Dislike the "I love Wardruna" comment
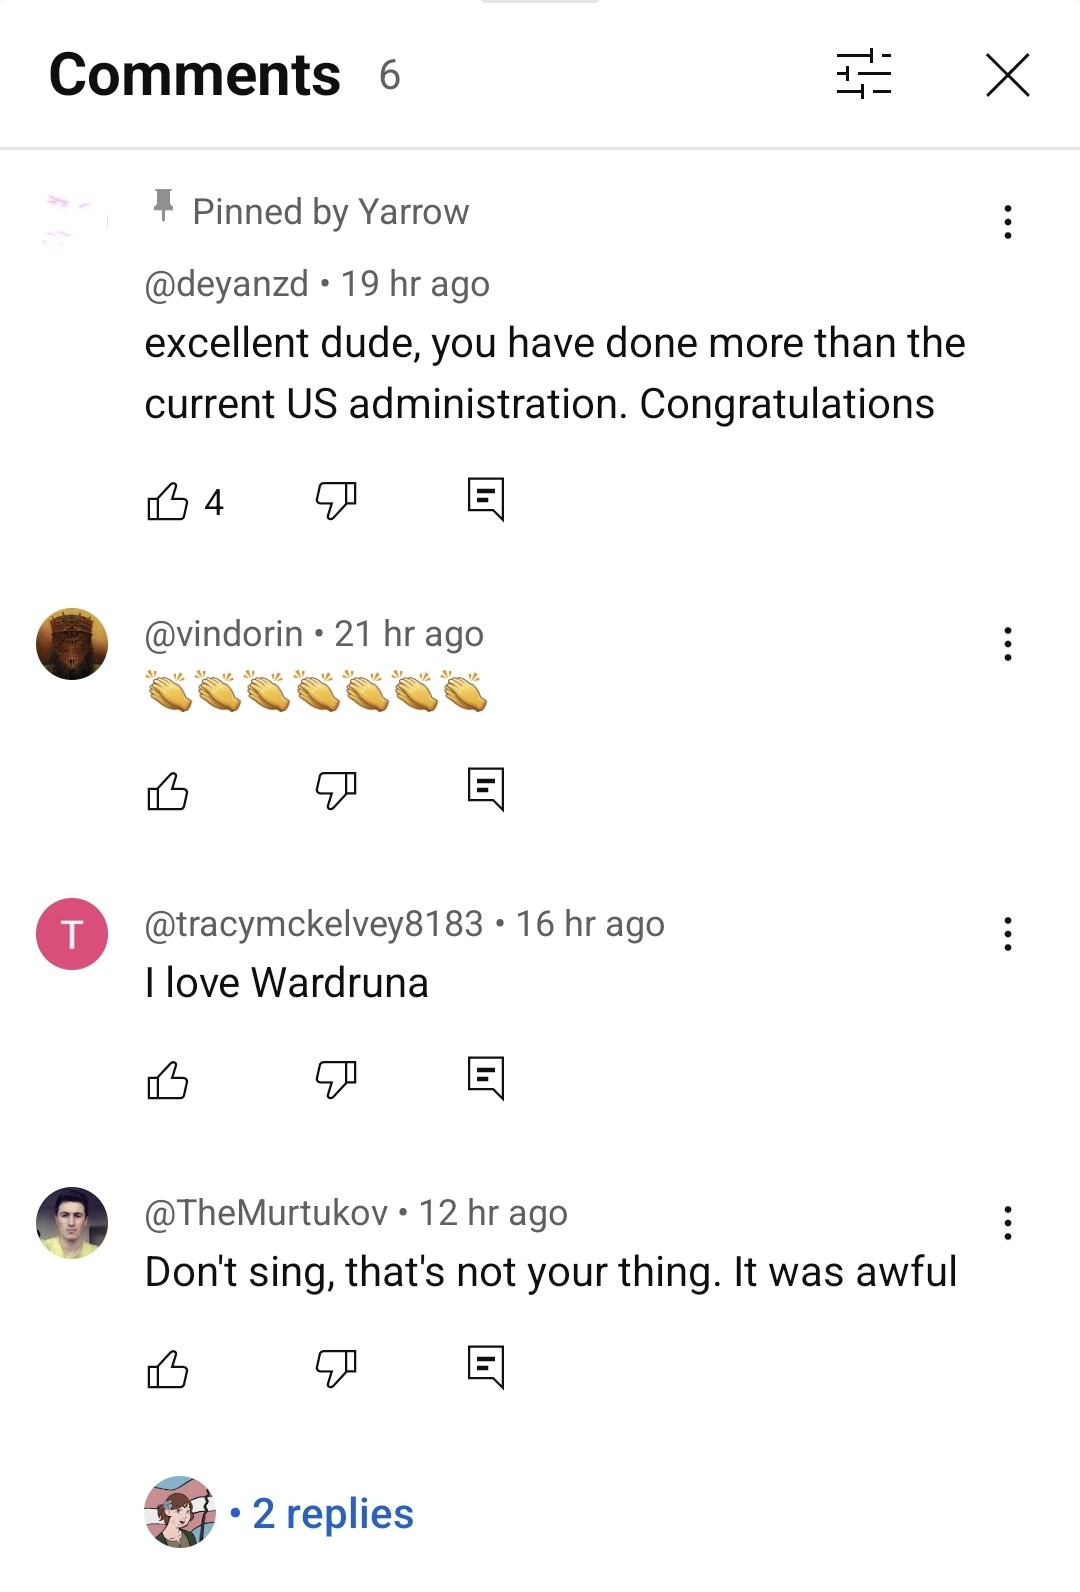Image resolution: width=1080 pixels, height=1592 pixels. coord(336,1079)
